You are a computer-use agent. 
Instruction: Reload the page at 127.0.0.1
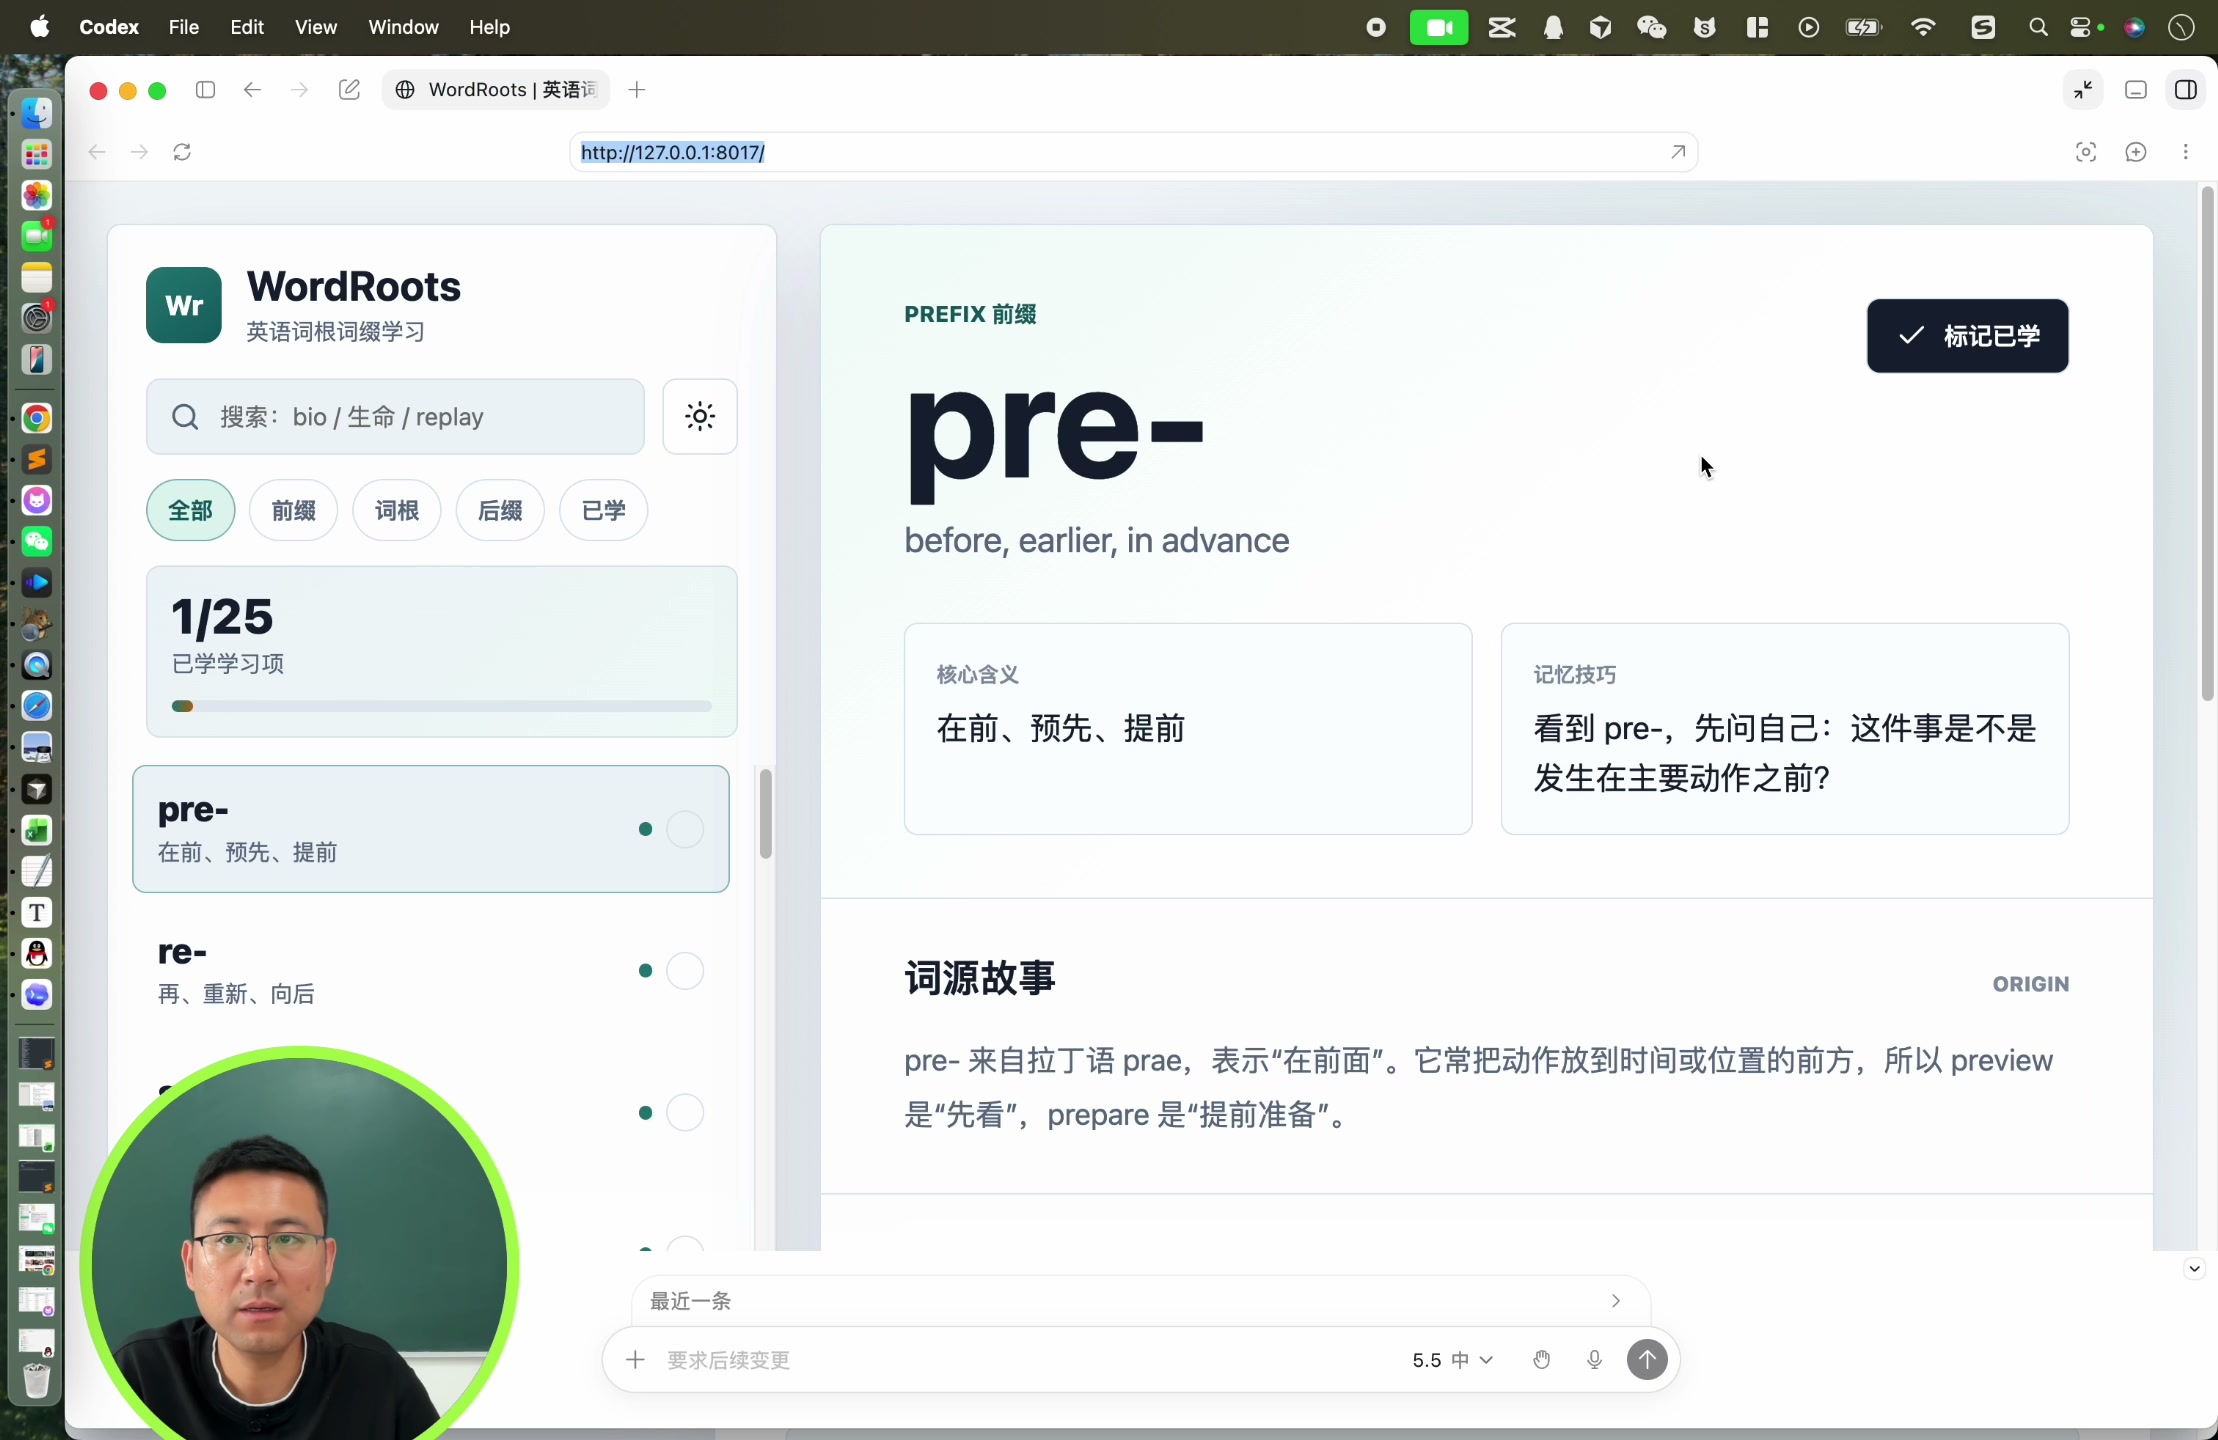click(x=182, y=152)
